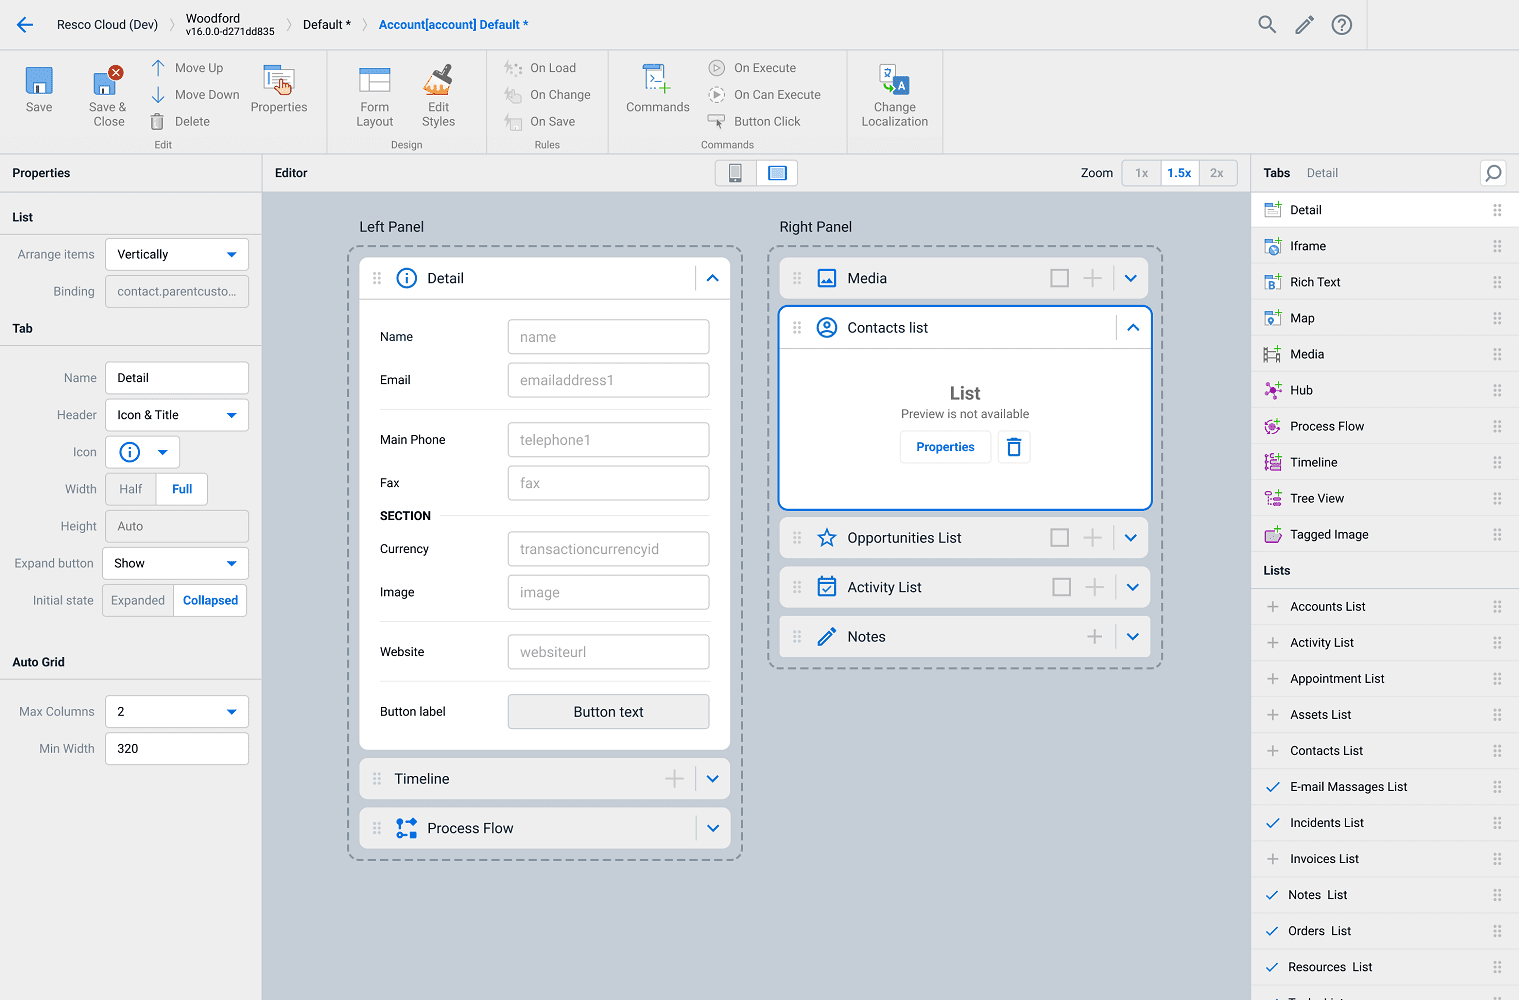Open the Arrange items dropdown
The height and width of the screenshot is (1000, 1519).
pyautogui.click(x=177, y=255)
